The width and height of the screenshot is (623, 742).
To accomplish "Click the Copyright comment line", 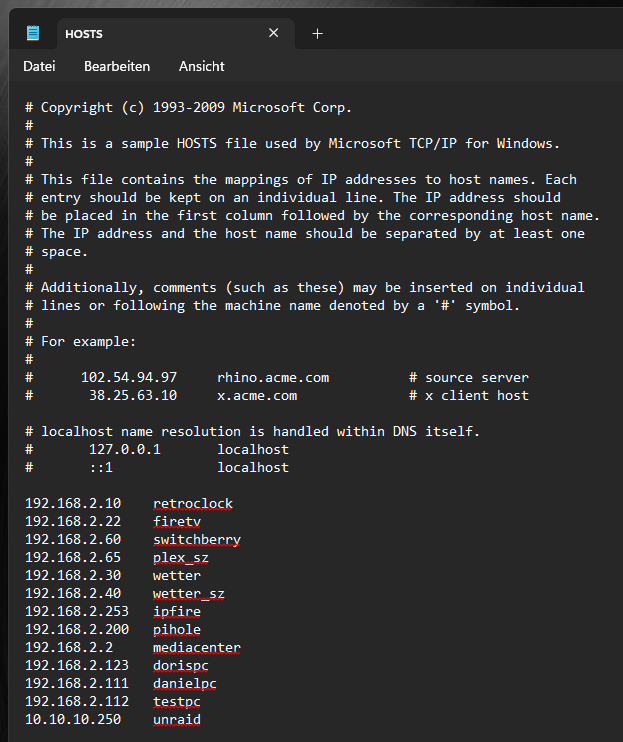I will click(x=188, y=107).
